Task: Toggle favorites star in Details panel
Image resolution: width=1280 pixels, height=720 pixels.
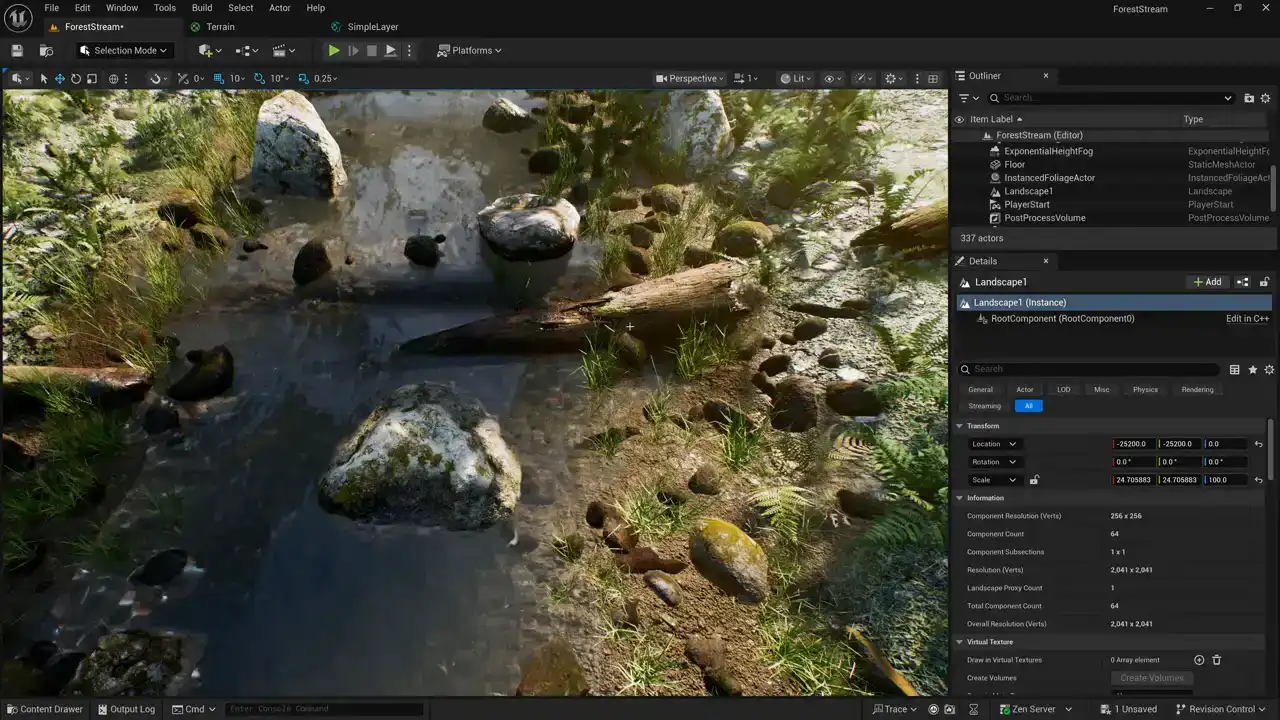Action: (1252, 370)
